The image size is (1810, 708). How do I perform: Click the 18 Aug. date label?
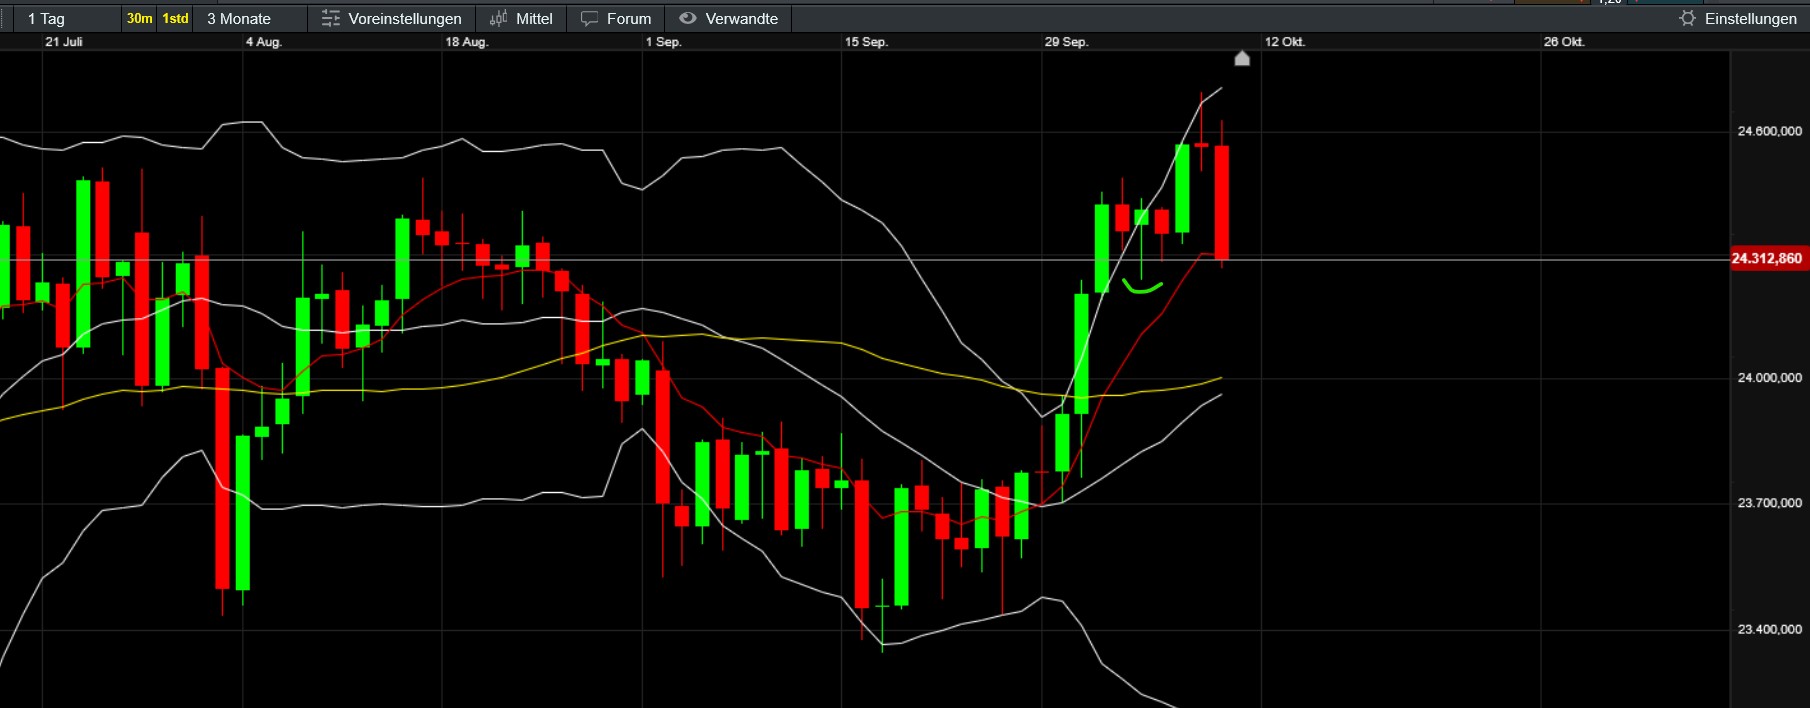466,42
